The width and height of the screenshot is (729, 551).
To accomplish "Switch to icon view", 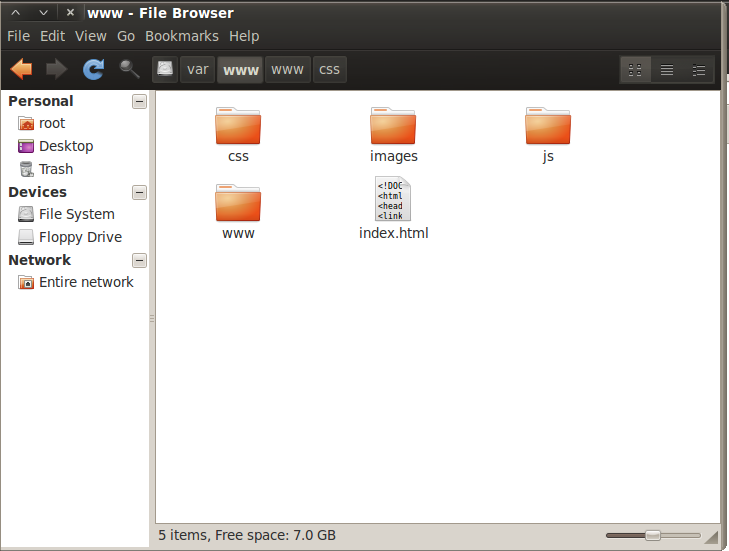I will 635,70.
